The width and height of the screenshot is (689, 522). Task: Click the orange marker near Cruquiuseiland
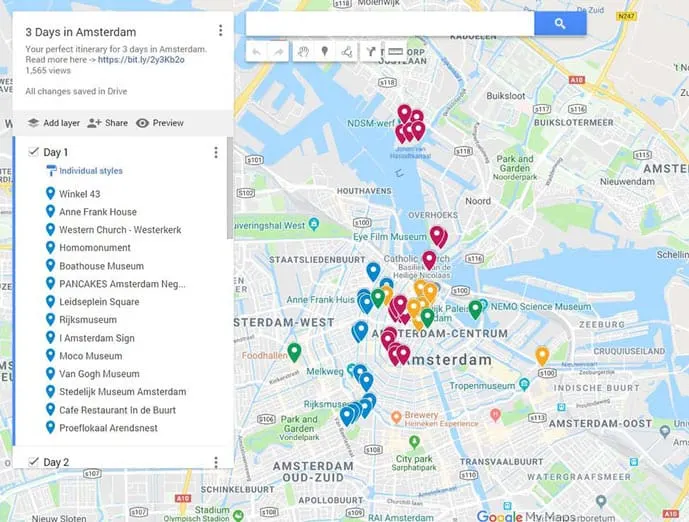542,355
